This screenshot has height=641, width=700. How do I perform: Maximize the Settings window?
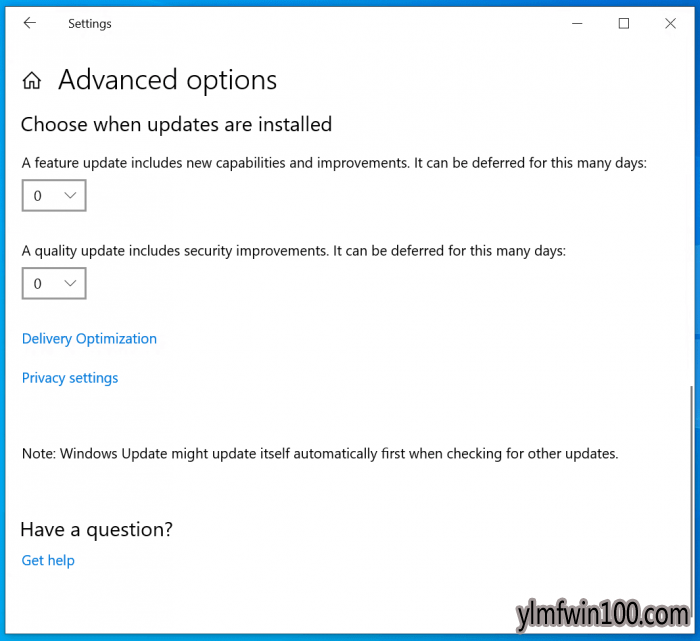(x=624, y=23)
